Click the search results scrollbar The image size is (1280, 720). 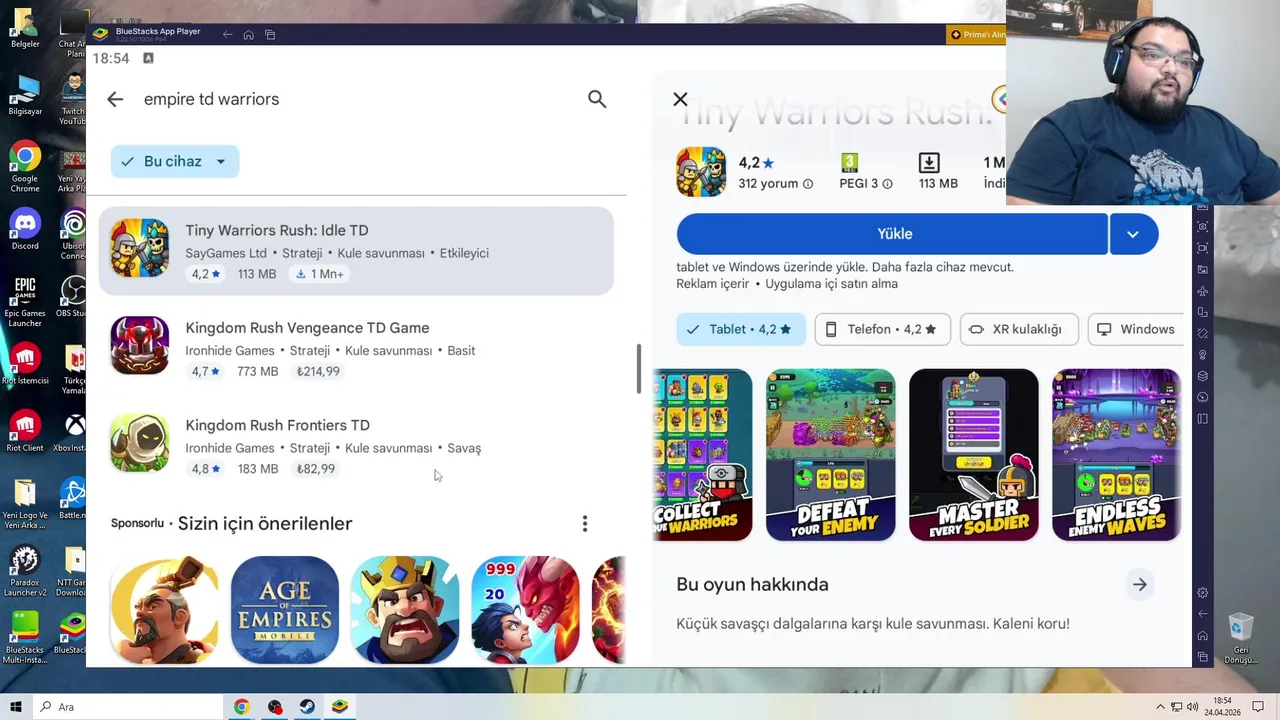pyautogui.click(x=638, y=369)
